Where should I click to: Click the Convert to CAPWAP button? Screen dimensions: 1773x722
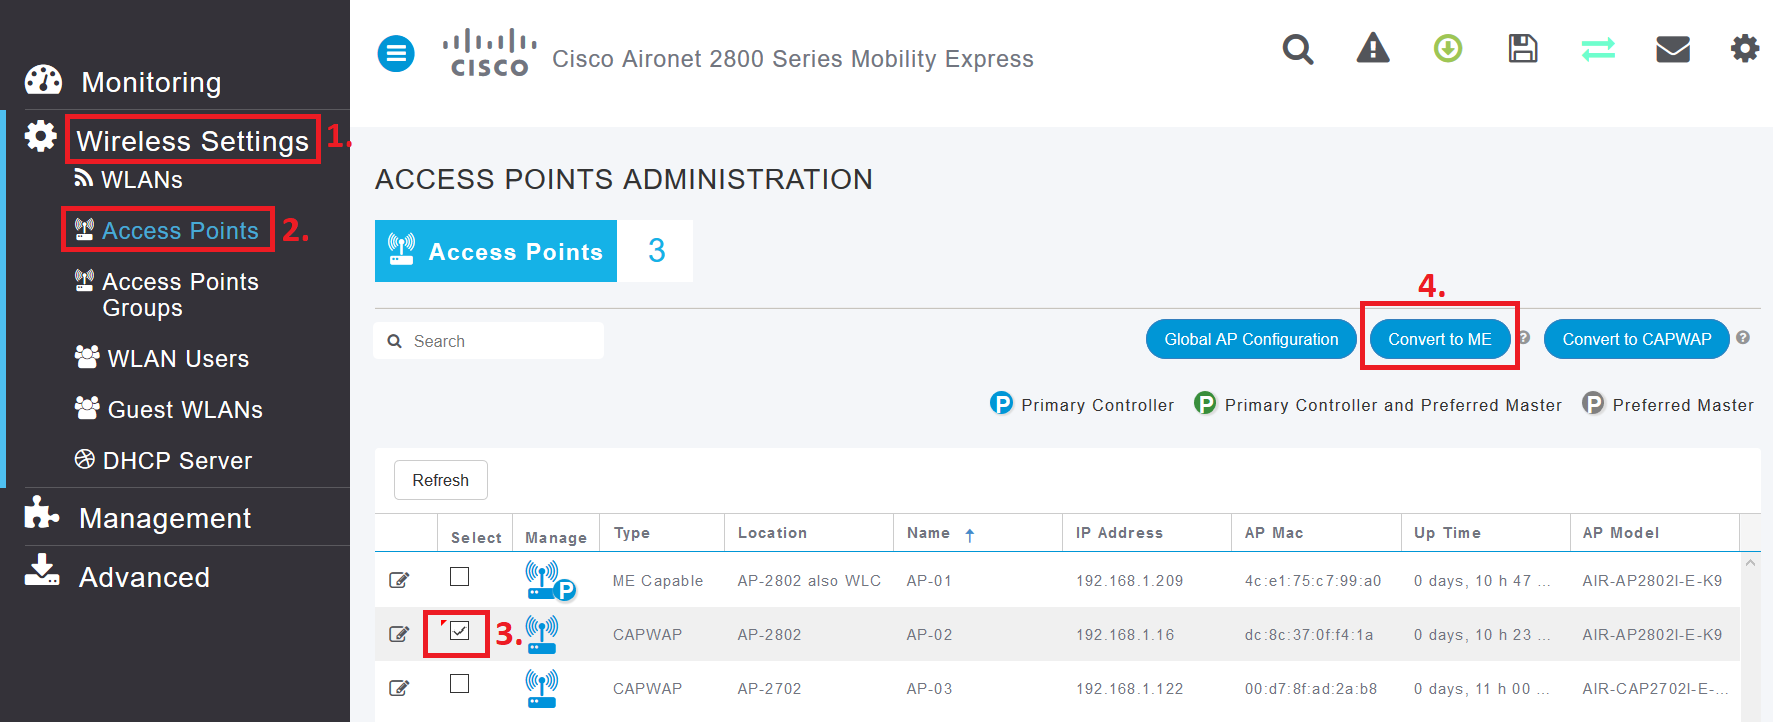click(1636, 339)
